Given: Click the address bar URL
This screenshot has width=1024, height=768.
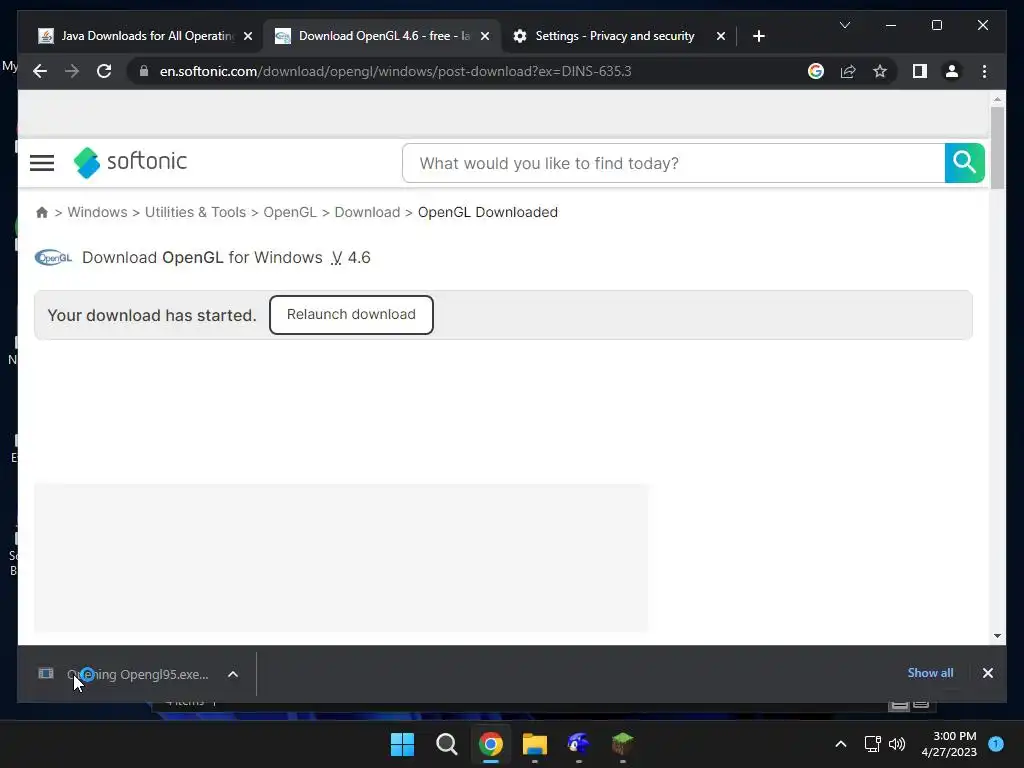Looking at the screenshot, I should 395,71.
